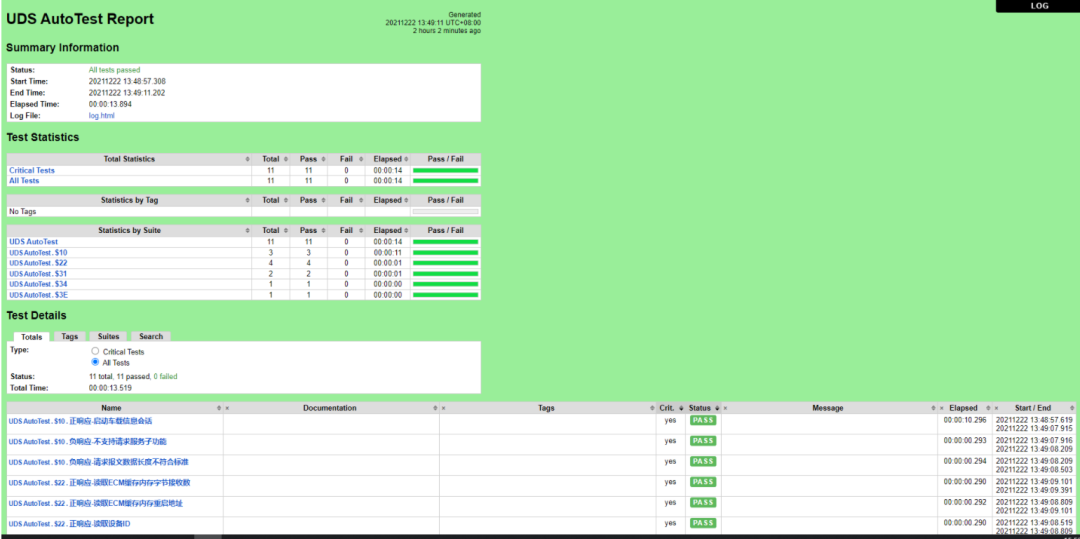Select the Critical Tests radio button

coord(95,352)
